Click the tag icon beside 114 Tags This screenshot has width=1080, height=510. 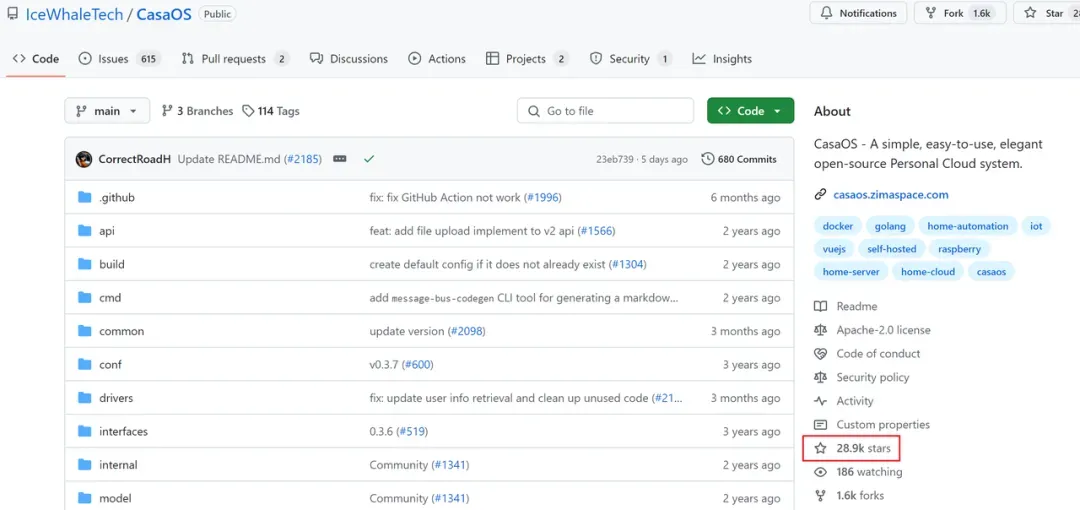[x=248, y=111]
